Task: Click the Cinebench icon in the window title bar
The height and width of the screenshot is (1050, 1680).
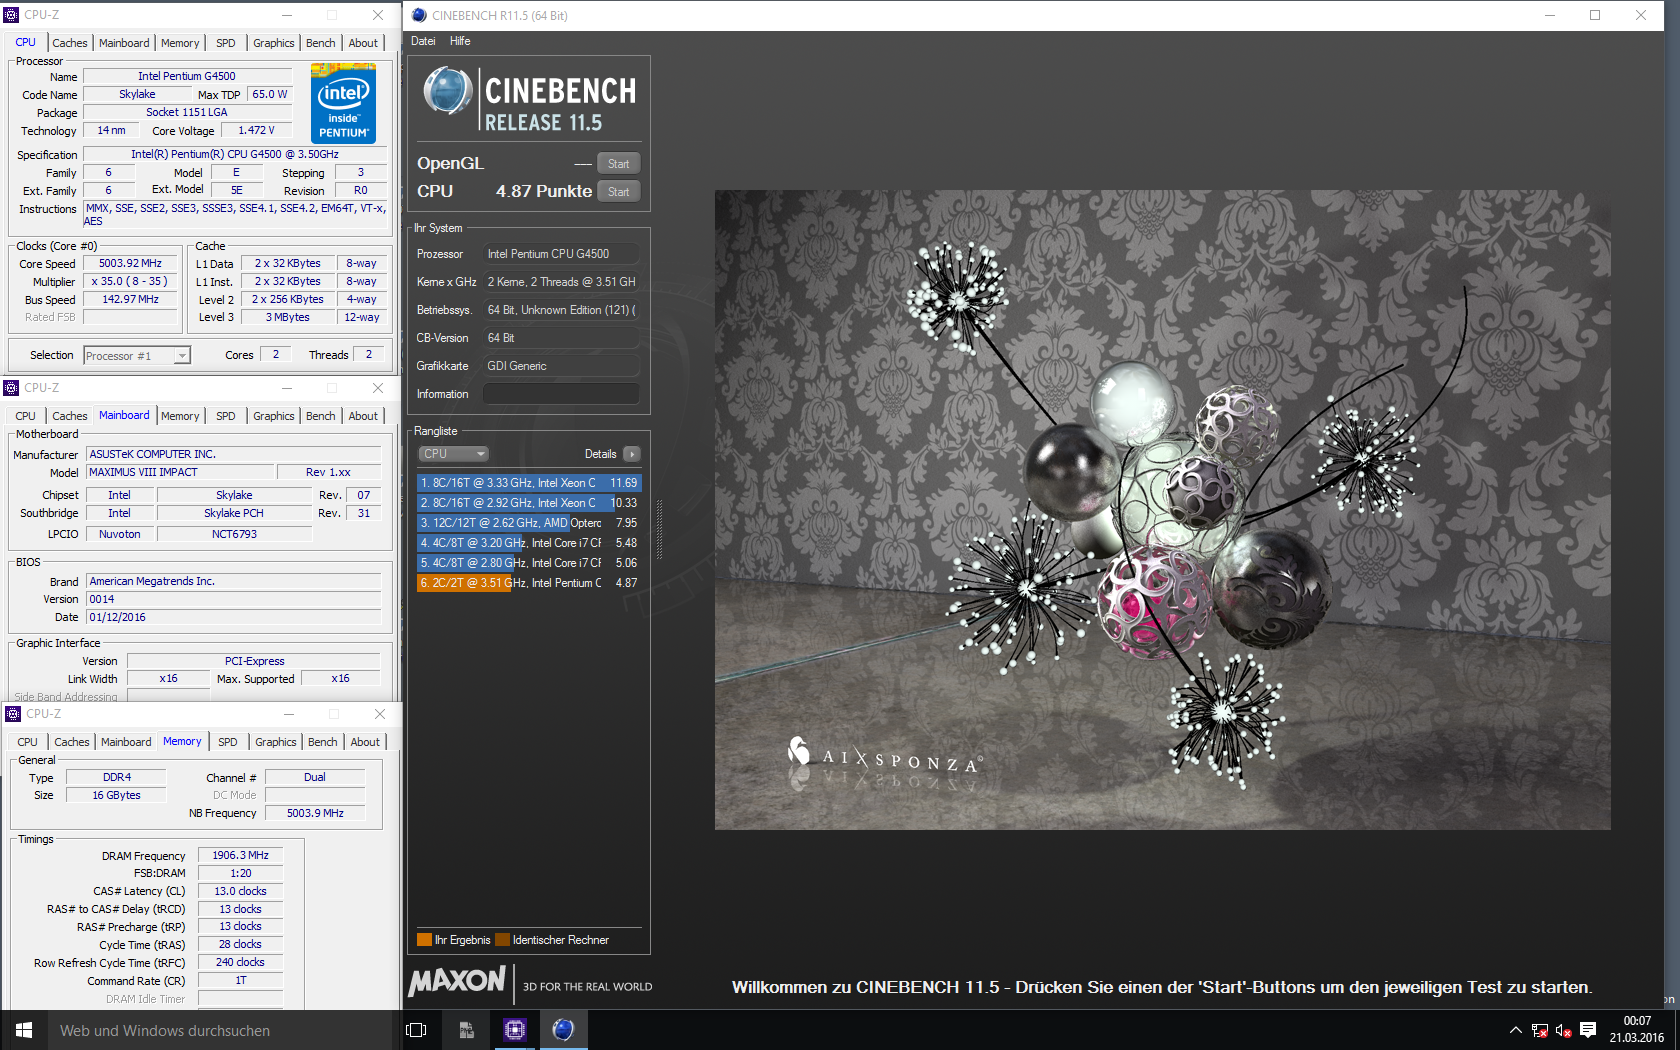Action: [x=419, y=15]
